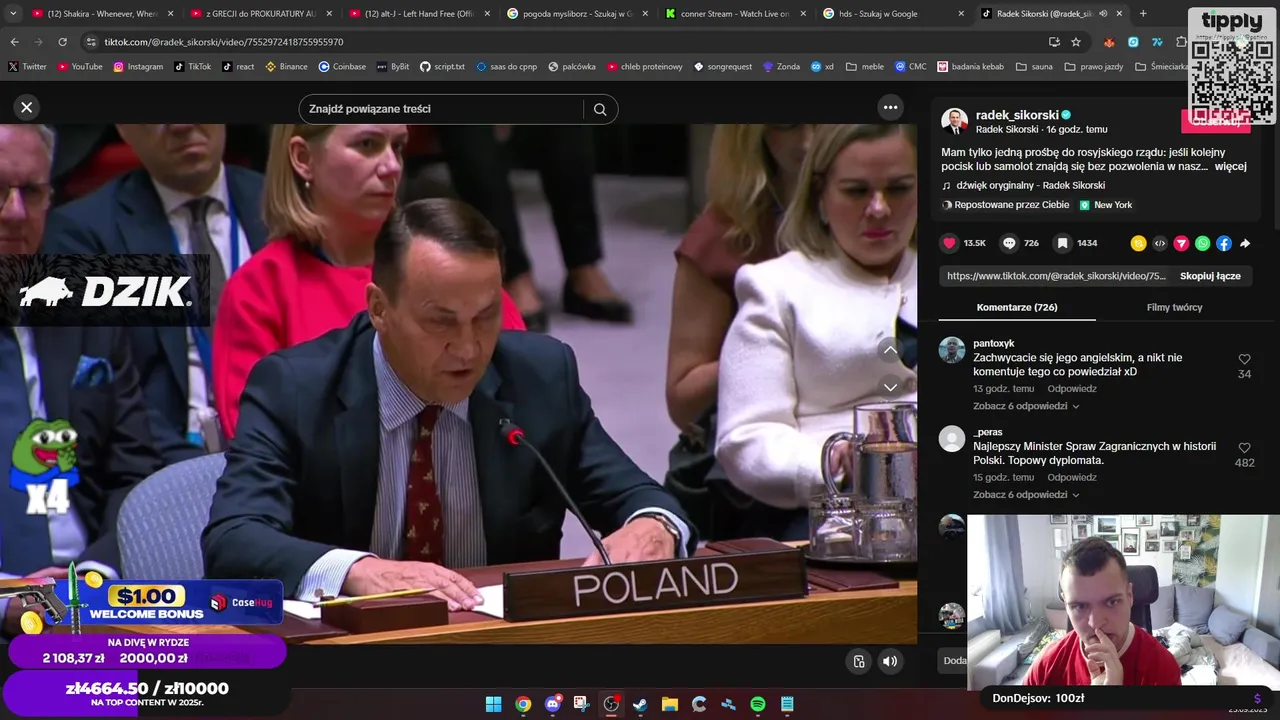Close the TikTok video viewer with X
This screenshot has width=1280, height=720.
pyautogui.click(x=27, y=107)
